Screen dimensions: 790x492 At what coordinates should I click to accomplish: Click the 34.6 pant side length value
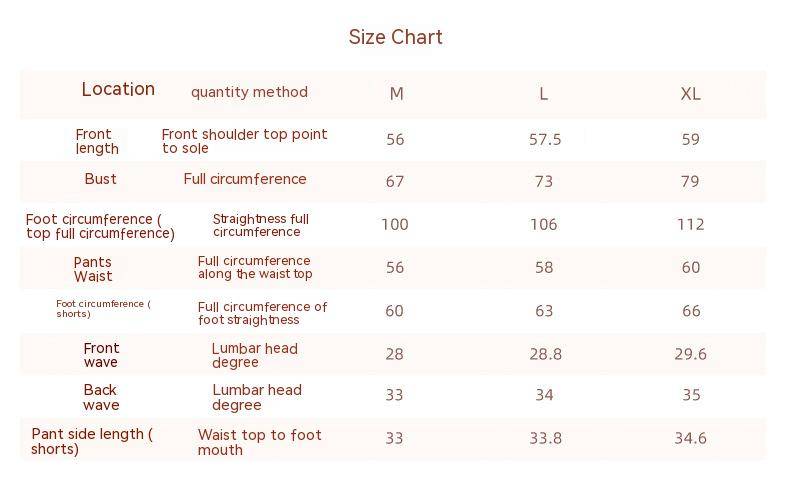point(690,438)
